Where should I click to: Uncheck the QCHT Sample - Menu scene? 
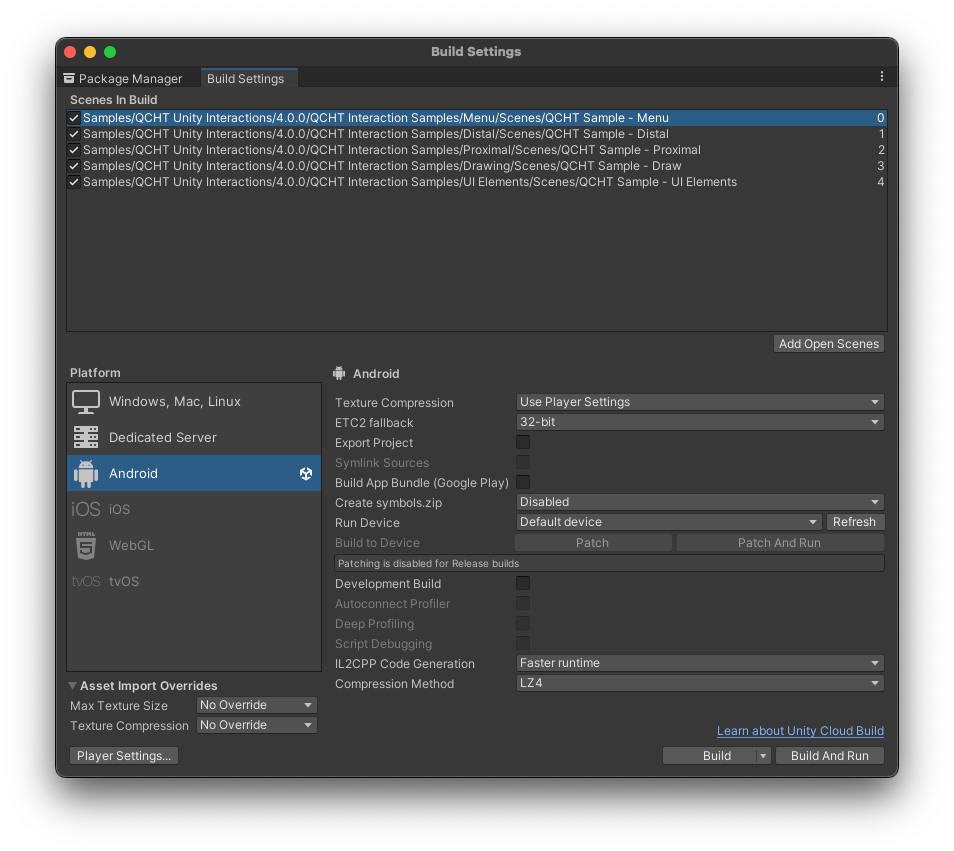click(74, 118)
